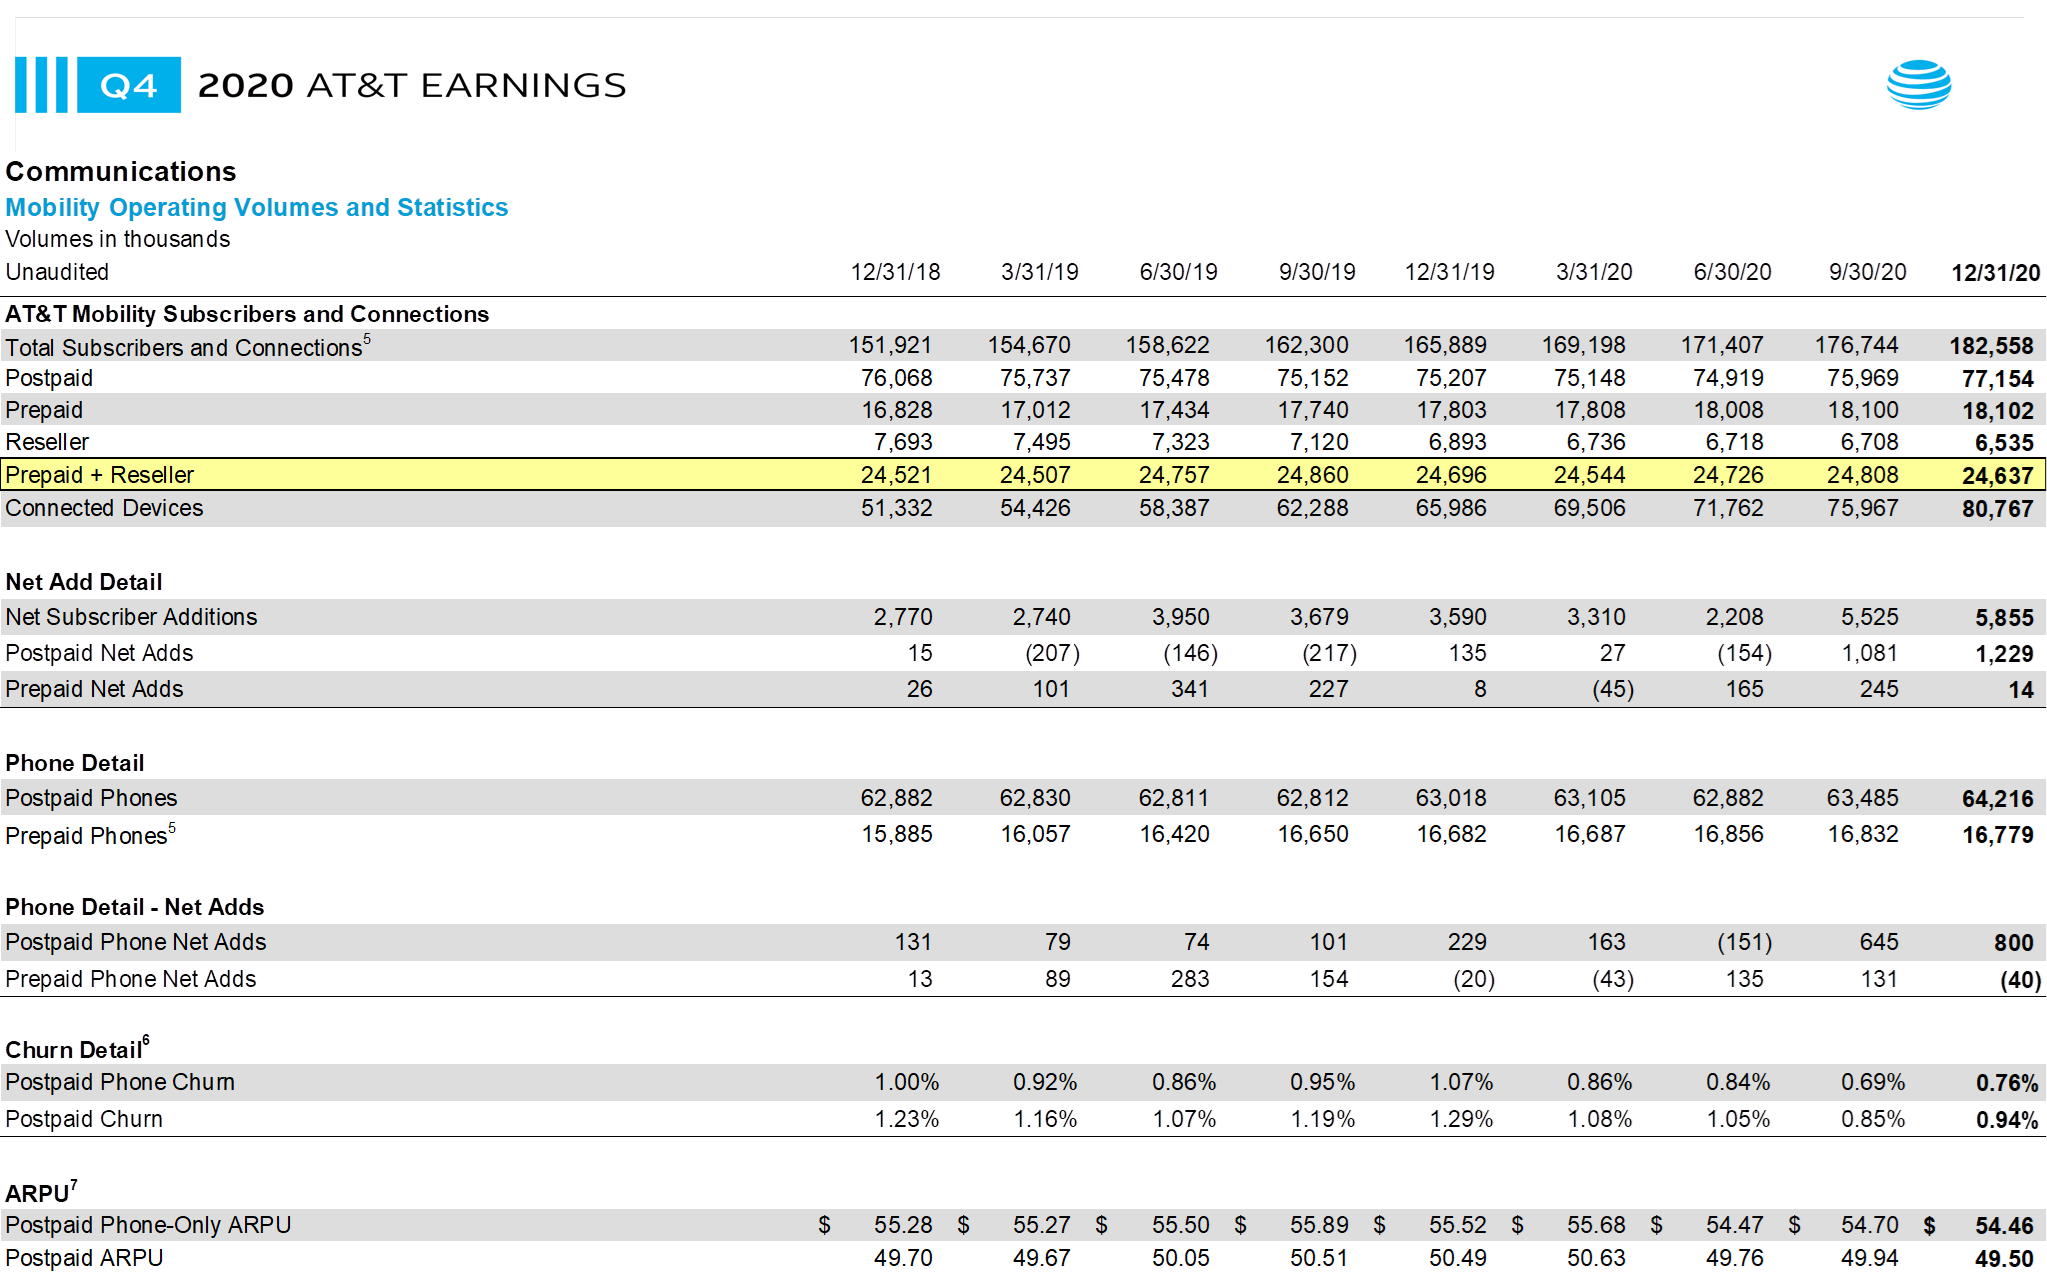2047x1275 pixels.
Task: Click the highlighted Prepaid + Reseller row label
Action: click(x=100, y=475)
